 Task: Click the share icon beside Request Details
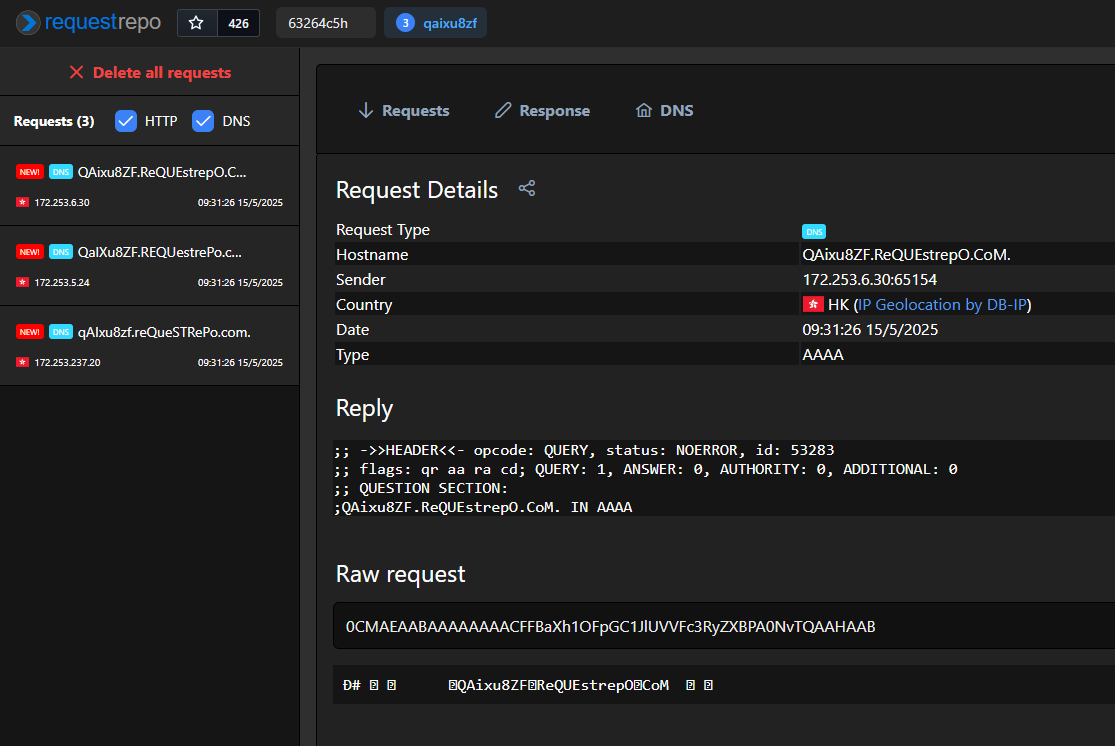(x=527, y=188)
